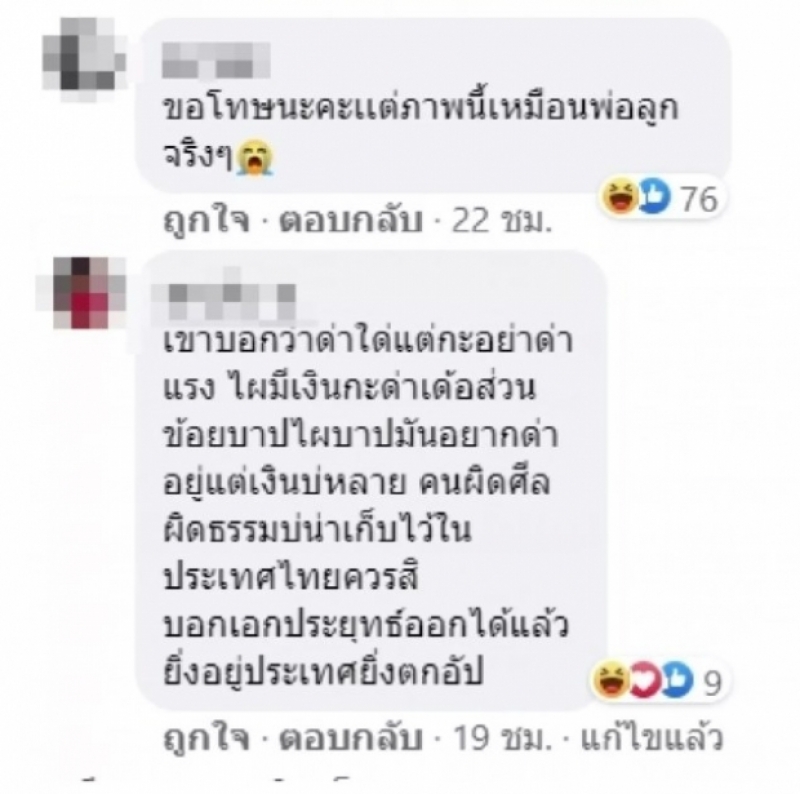This screenshot has width=800, height=794.
Task: Click ถูกใจ under the first comment
Action: pyautogui.click(x=207, y=222)
